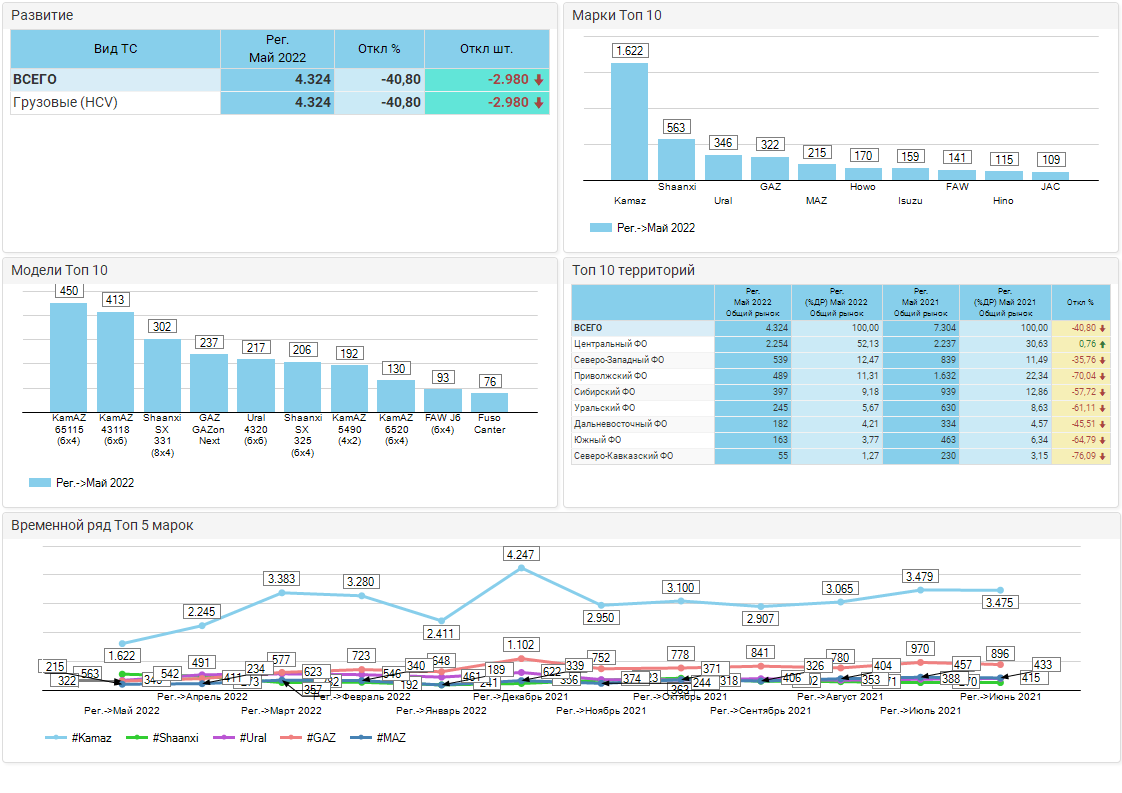Viewport: 1122px width, 793px height.
Task: Click the Fuso Canter bar in models chart
Action: point(489,402)
